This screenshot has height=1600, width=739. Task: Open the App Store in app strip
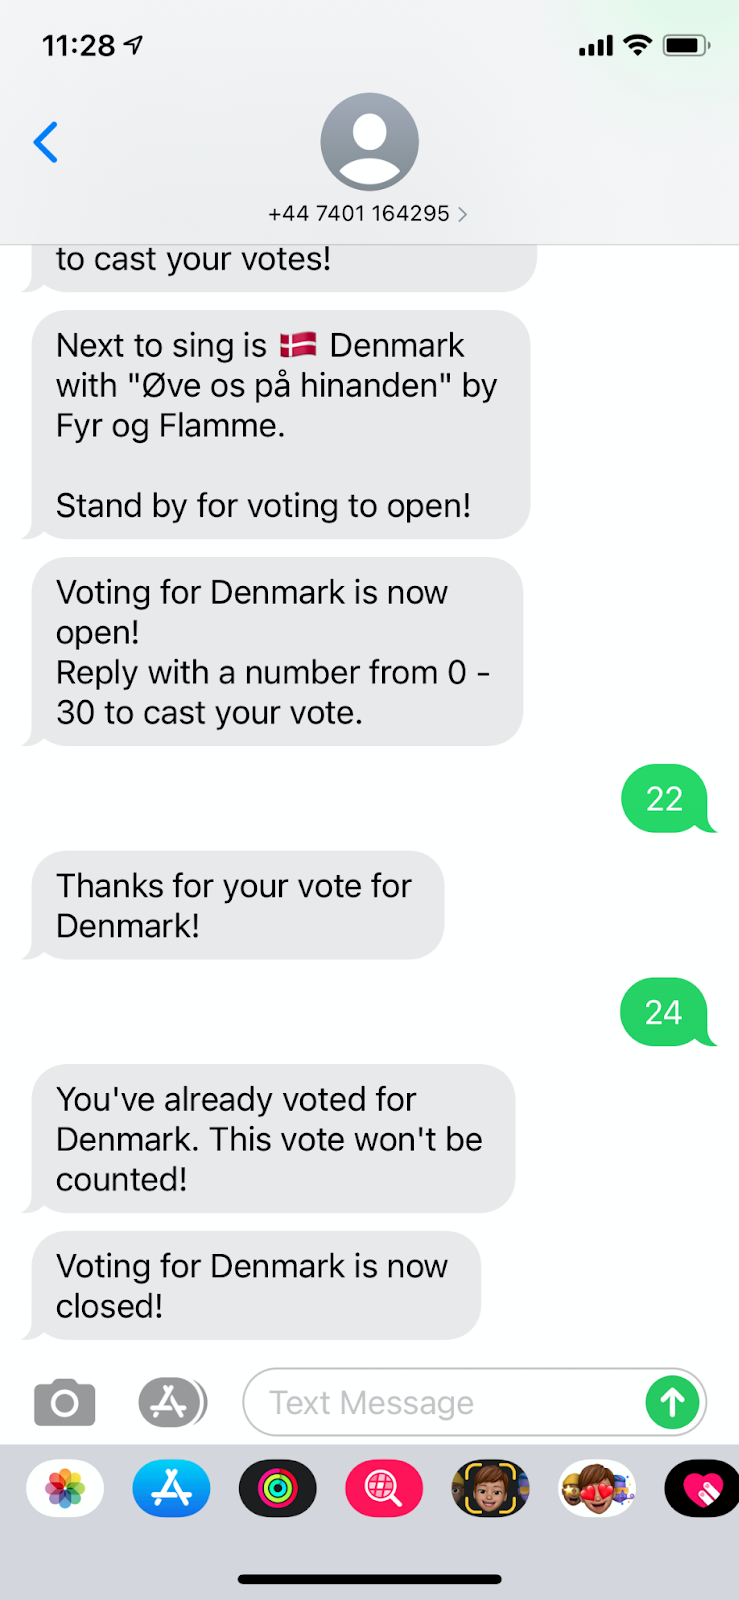click(171, 1489)
